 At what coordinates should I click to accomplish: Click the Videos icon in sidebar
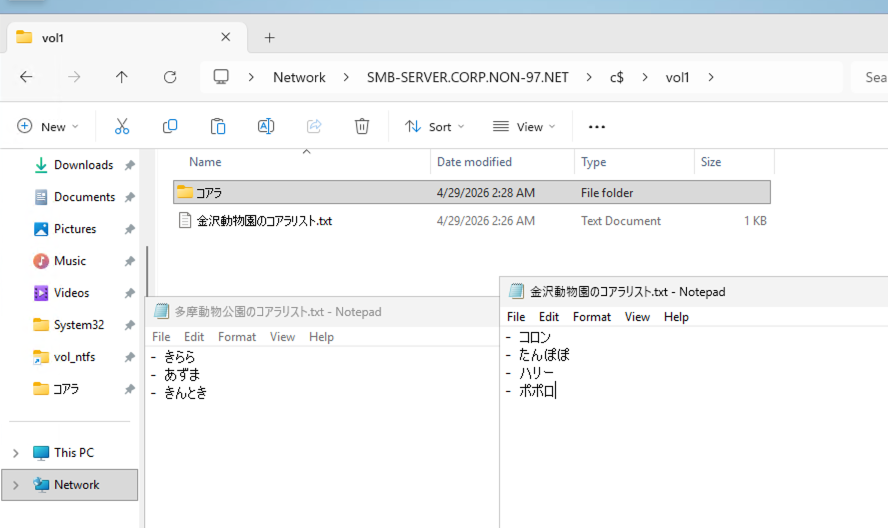(x=41, y=293)
